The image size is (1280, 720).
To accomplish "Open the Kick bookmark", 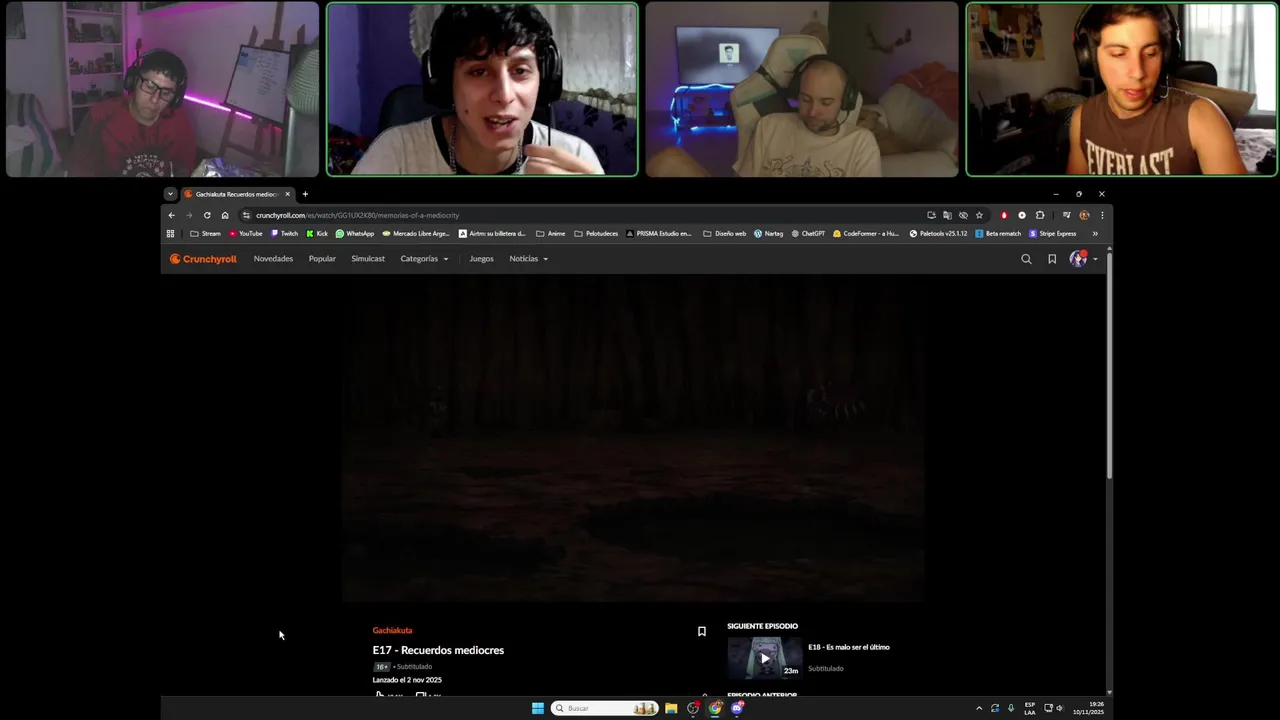I will (x=317, y=234).
